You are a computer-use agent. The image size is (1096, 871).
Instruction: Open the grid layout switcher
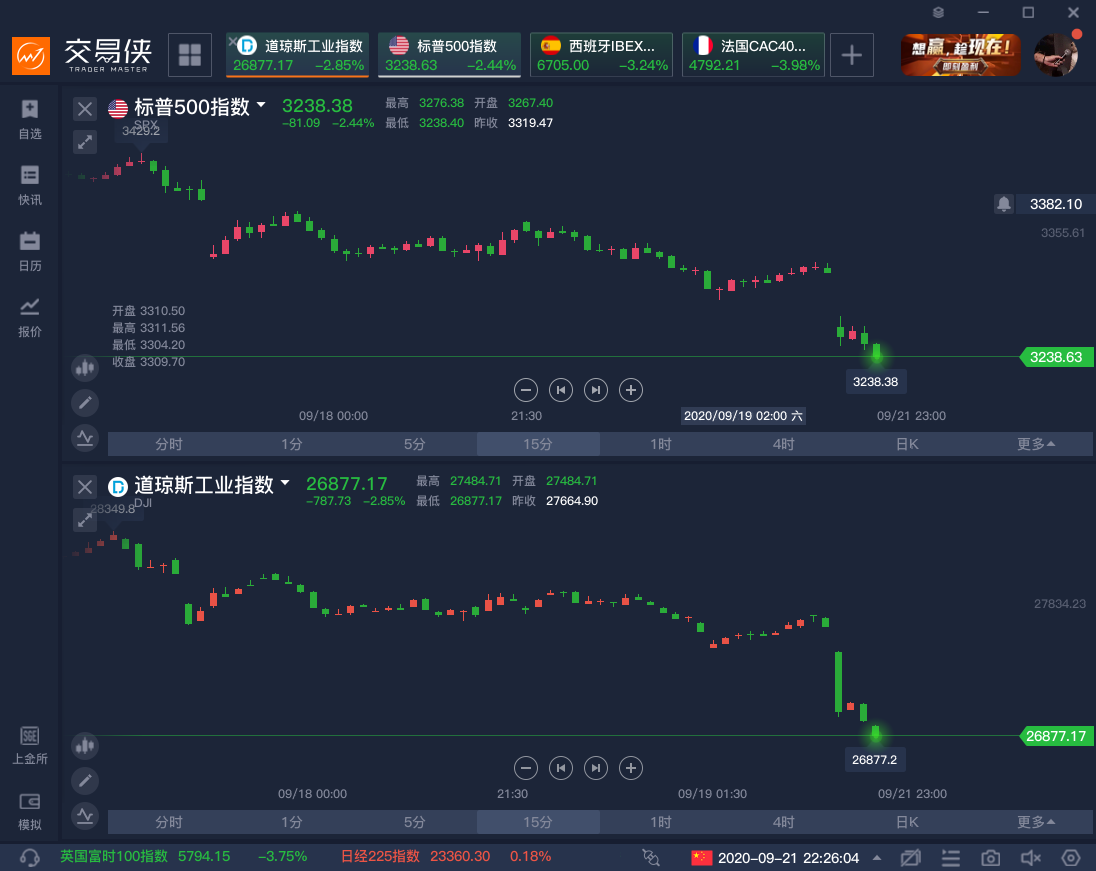189,55
